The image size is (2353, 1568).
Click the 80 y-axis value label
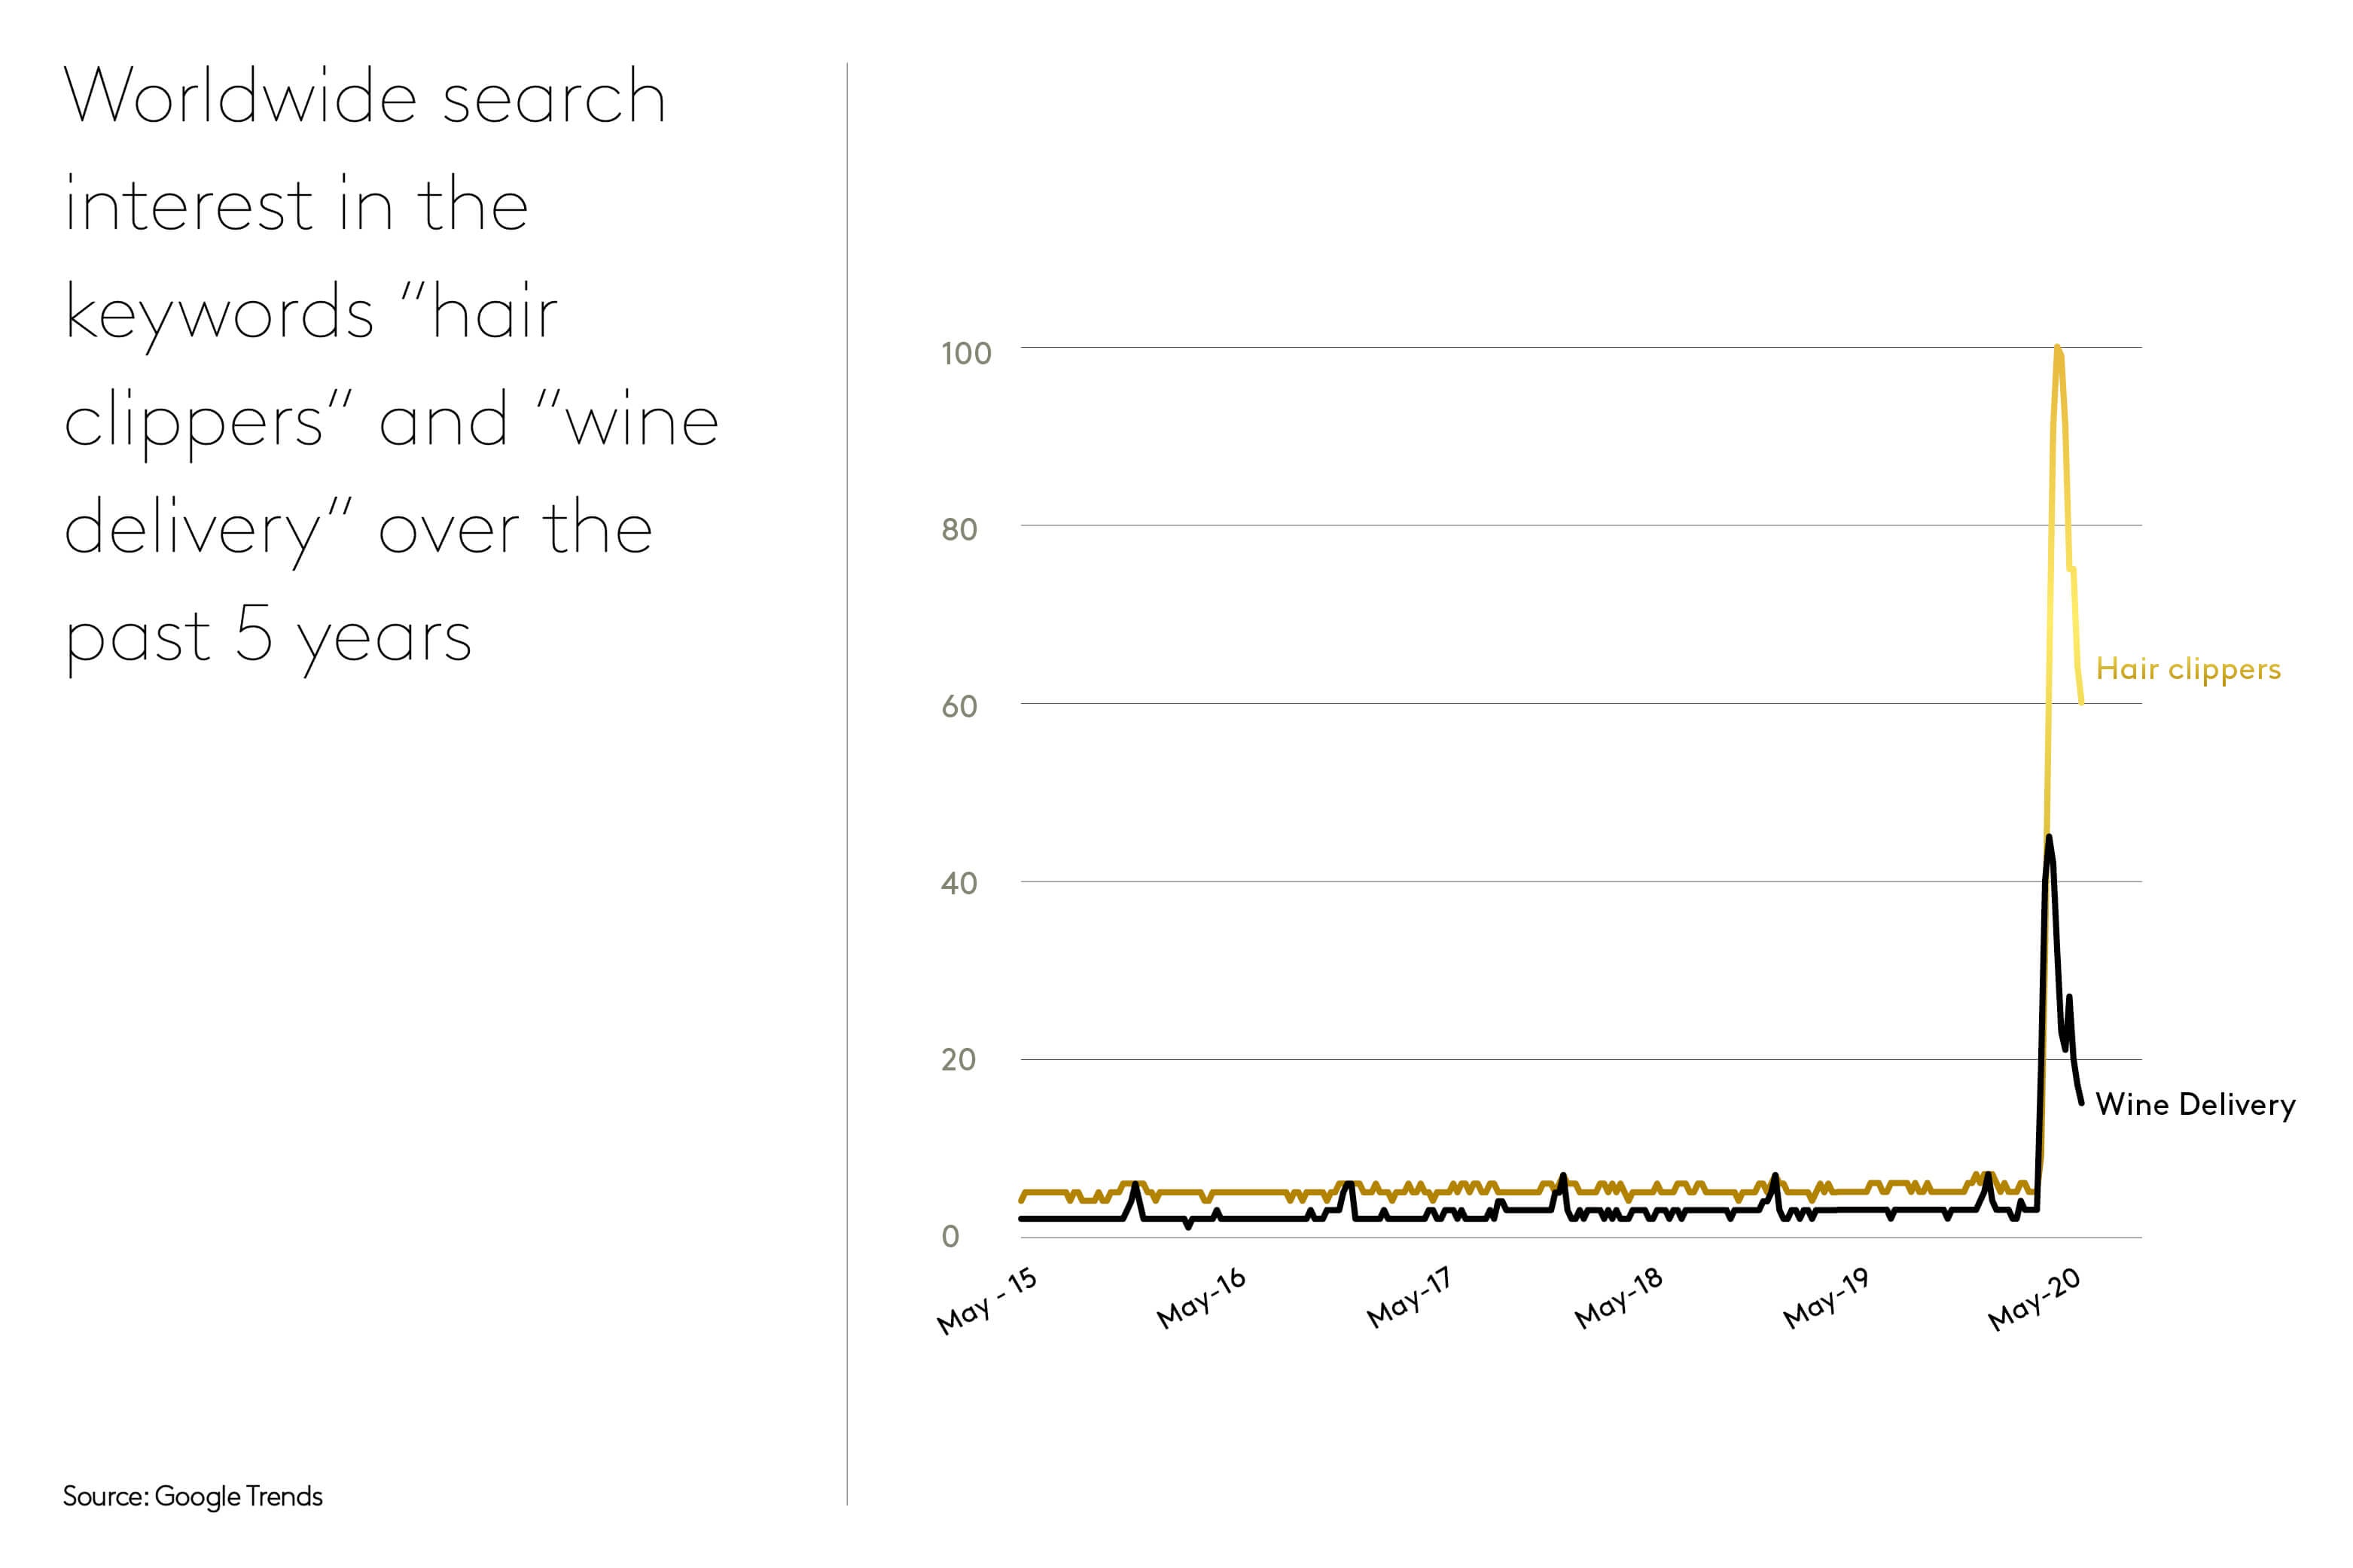pyautogui.click(x=958, y=529)
